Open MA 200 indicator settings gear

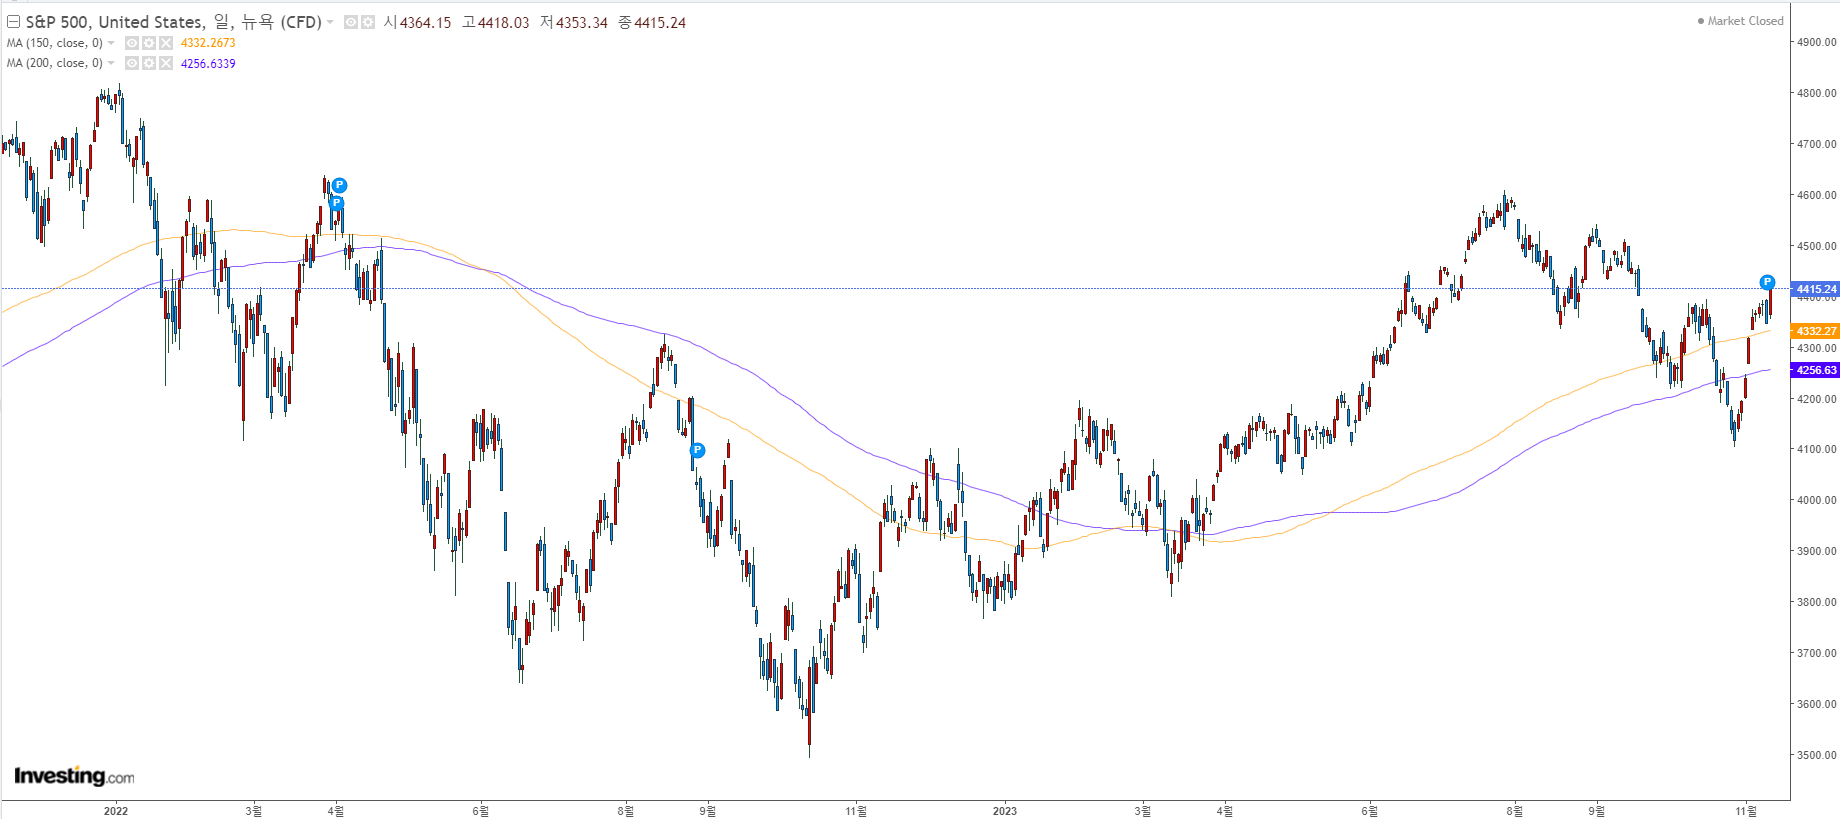[149, 63]
